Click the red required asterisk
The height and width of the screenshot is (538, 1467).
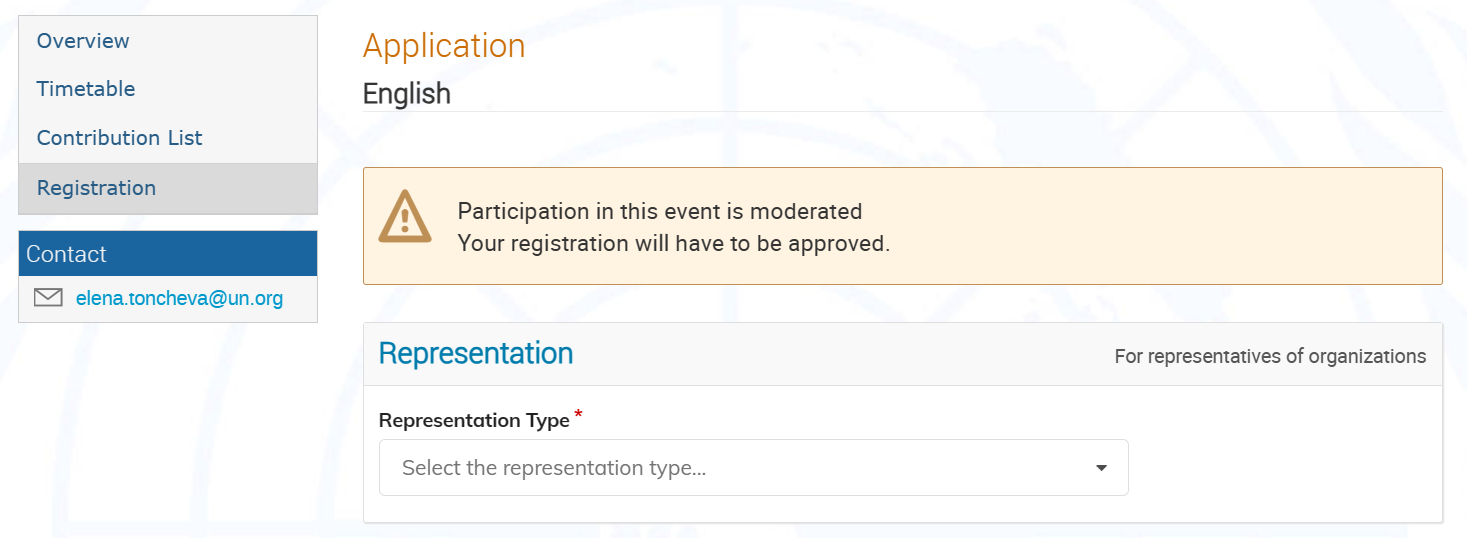578,415
